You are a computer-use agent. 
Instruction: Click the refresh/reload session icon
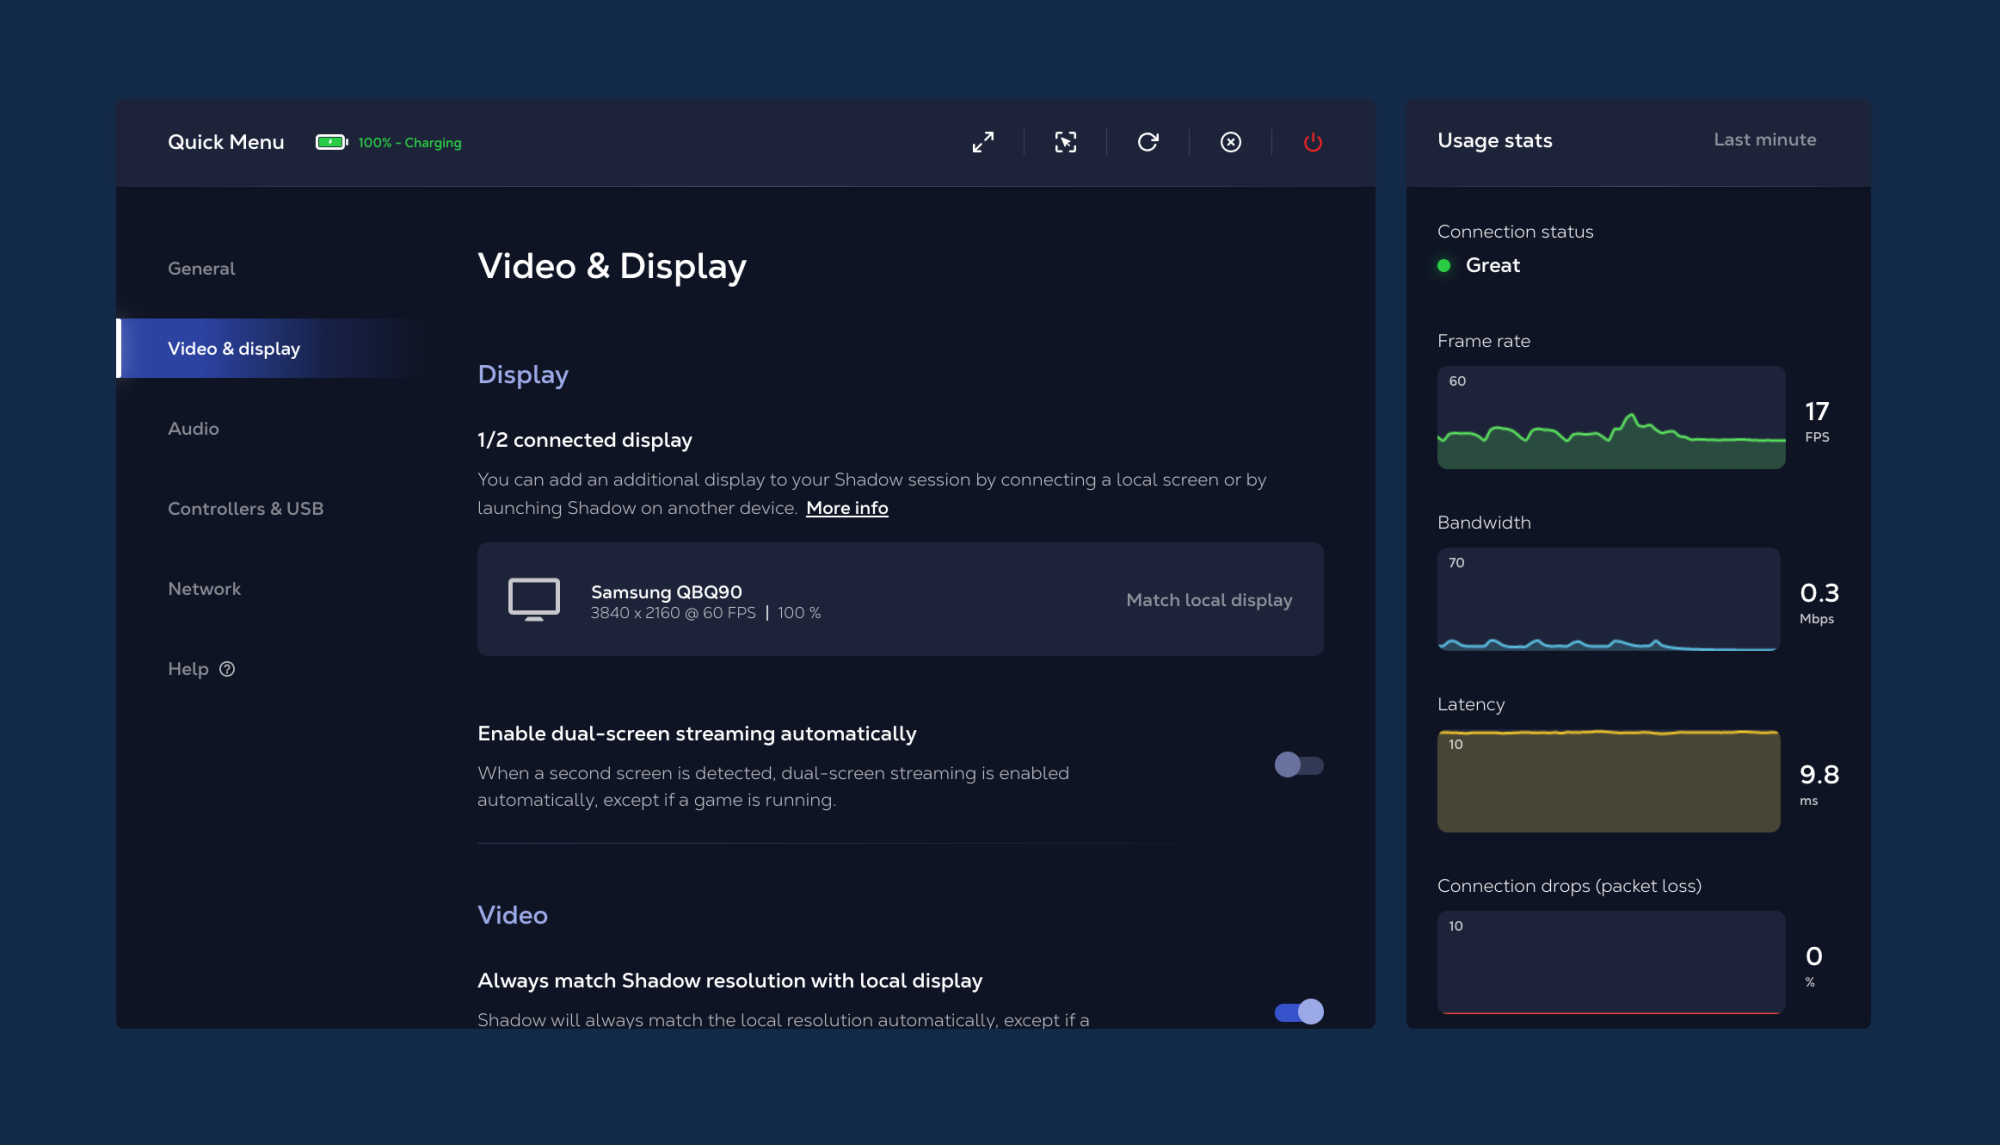pos(1148,140)
